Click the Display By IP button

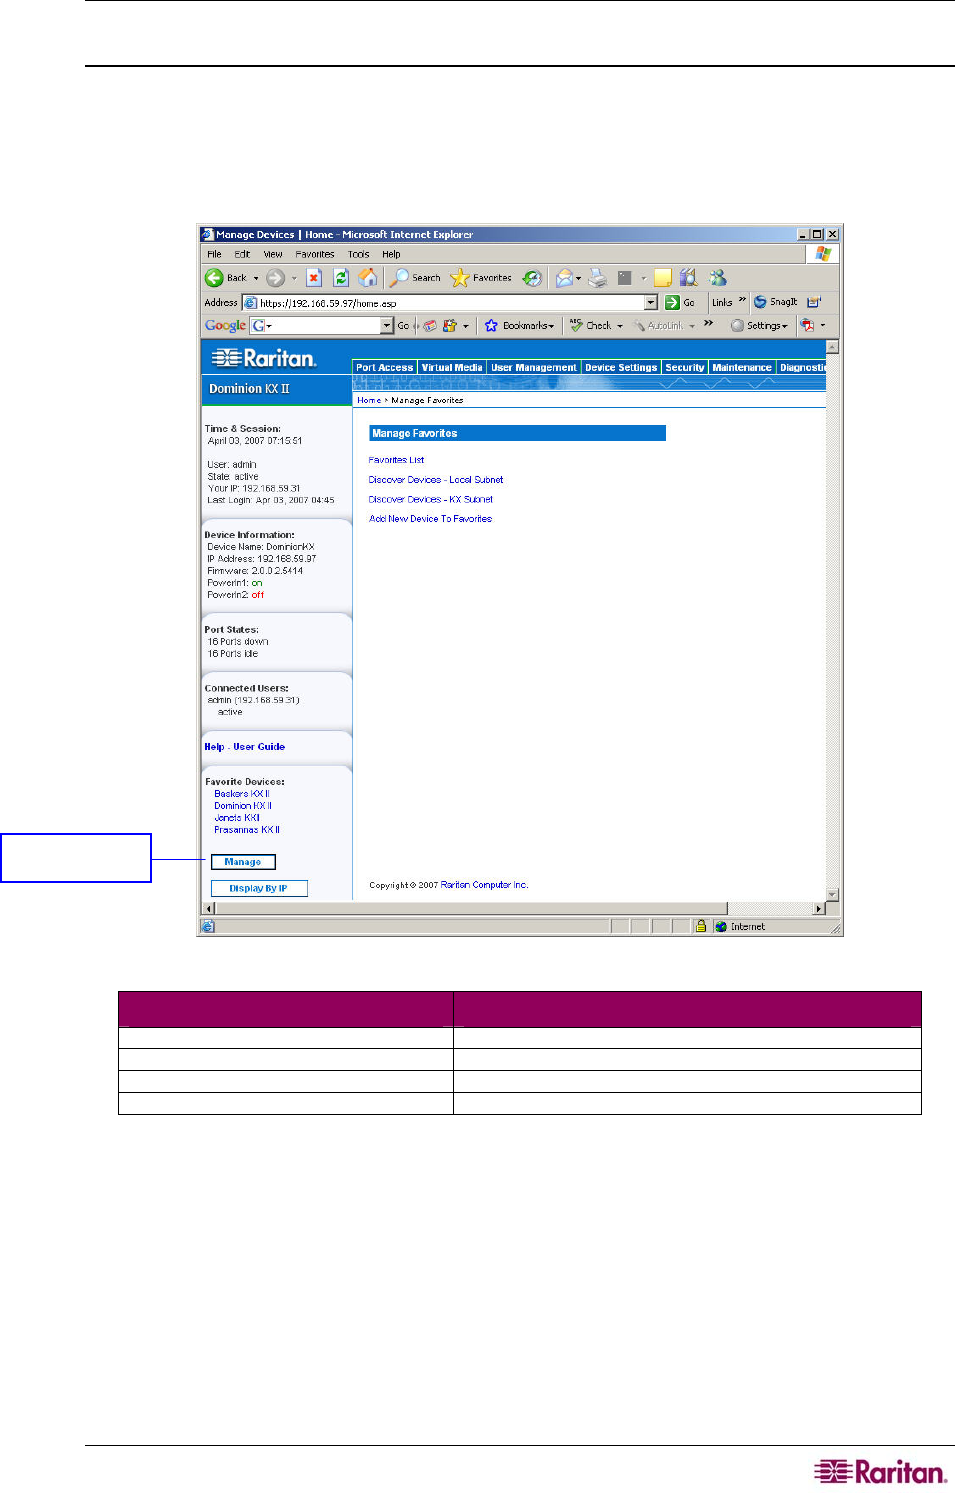(x=259, y=888)
